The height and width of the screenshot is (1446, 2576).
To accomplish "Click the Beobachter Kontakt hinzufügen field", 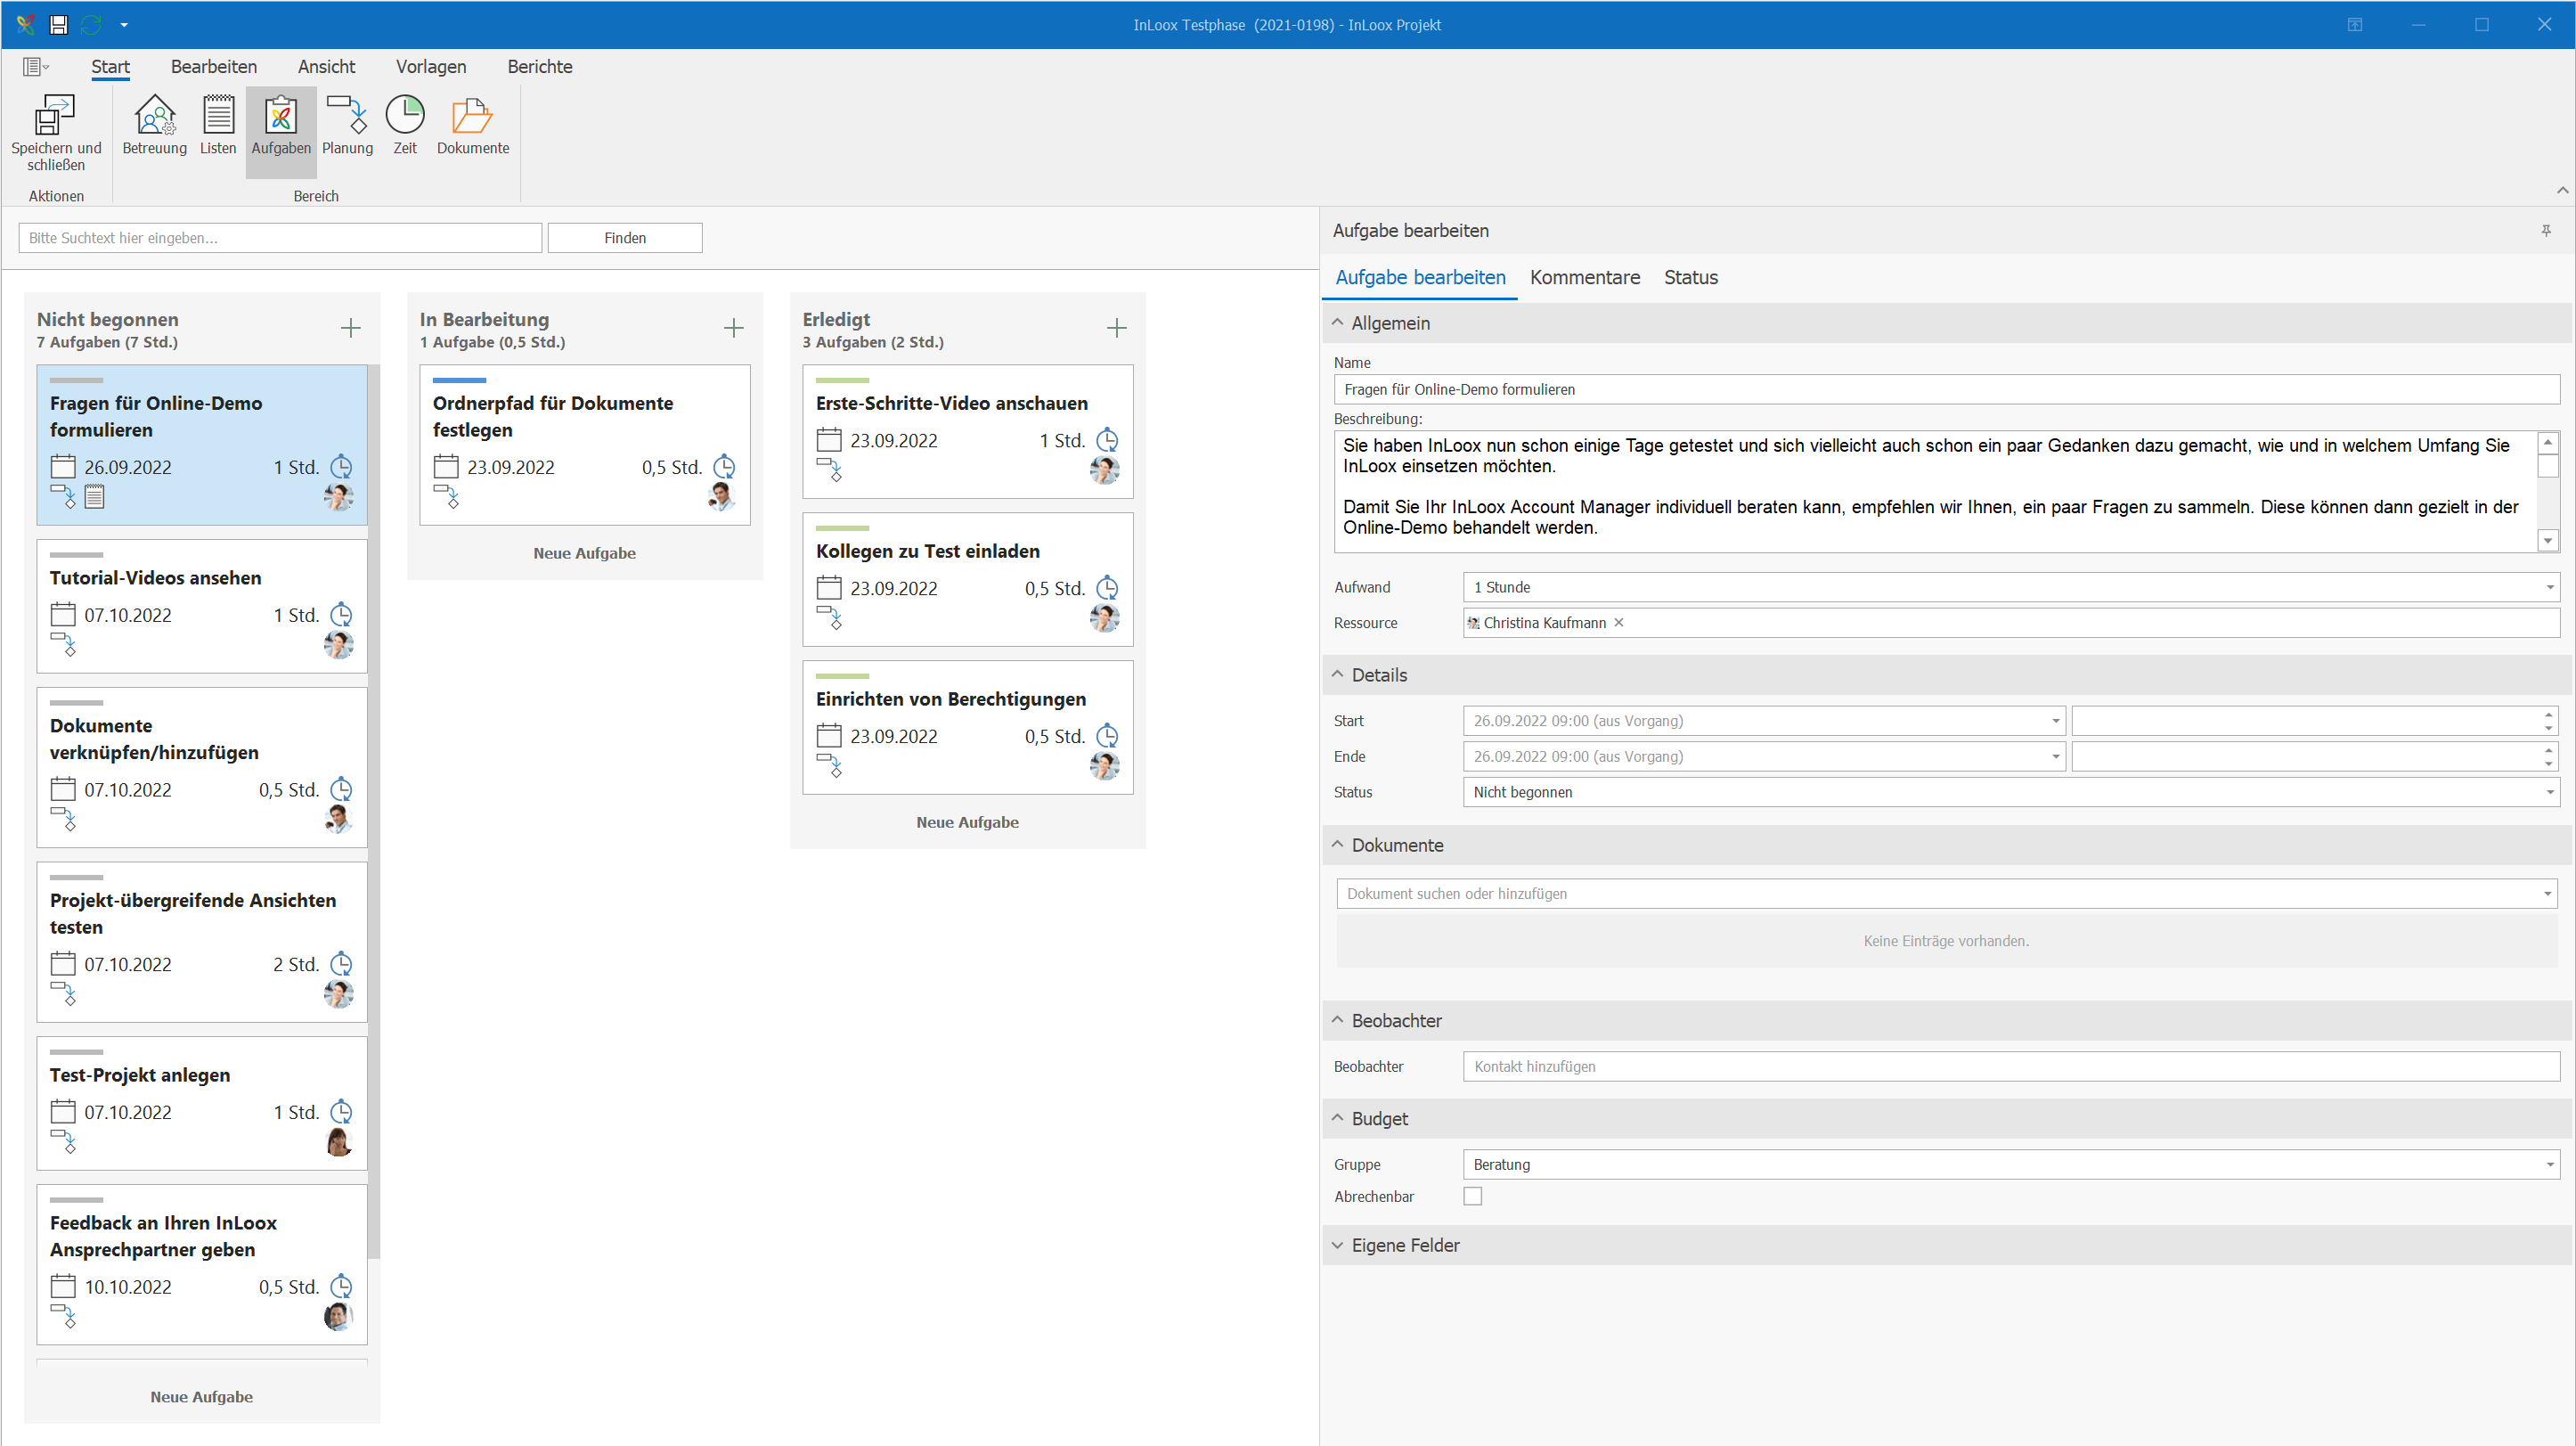I will click(2011, 1066).
